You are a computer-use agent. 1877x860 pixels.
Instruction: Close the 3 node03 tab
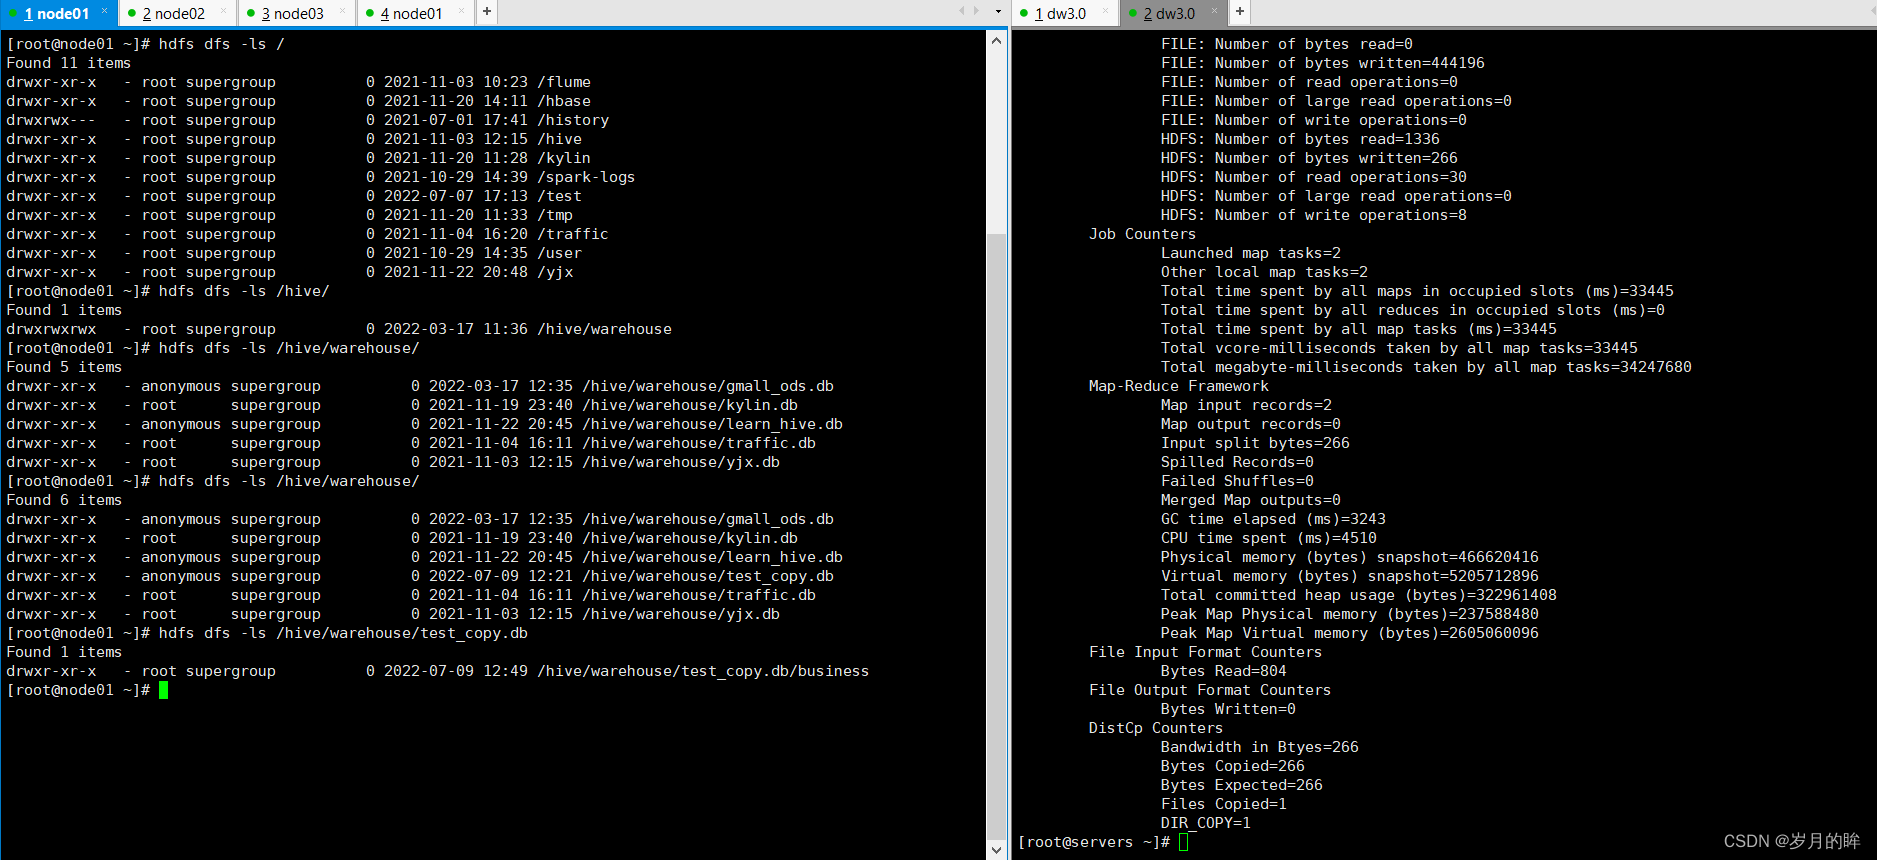(x=342, y=11)
